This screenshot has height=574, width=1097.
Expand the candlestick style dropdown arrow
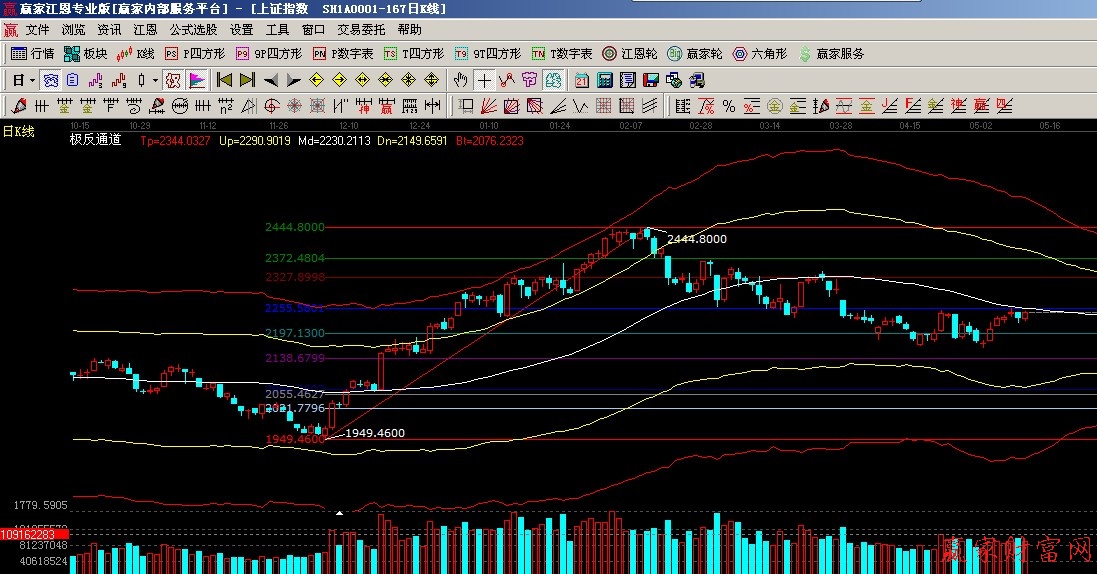[154, 80]
